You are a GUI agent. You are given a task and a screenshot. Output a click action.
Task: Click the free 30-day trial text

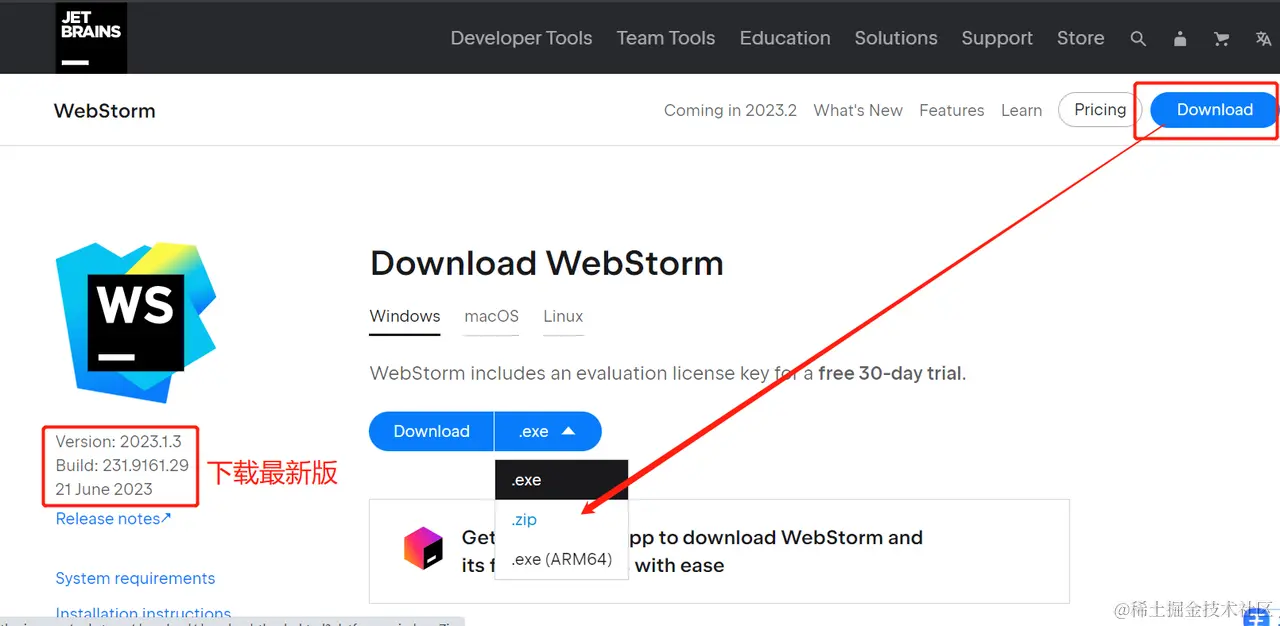(890, 373)
